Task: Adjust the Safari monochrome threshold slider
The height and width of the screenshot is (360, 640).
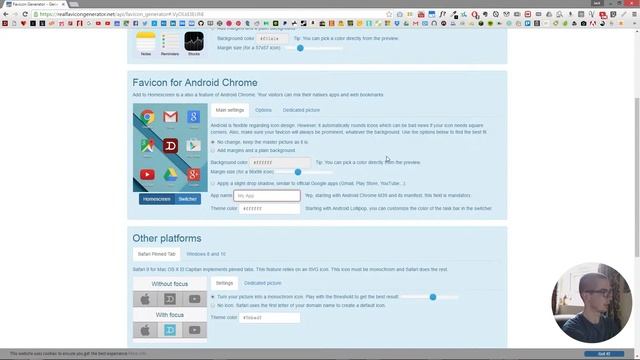Action: pyautogui.click(x=433, y=297)
